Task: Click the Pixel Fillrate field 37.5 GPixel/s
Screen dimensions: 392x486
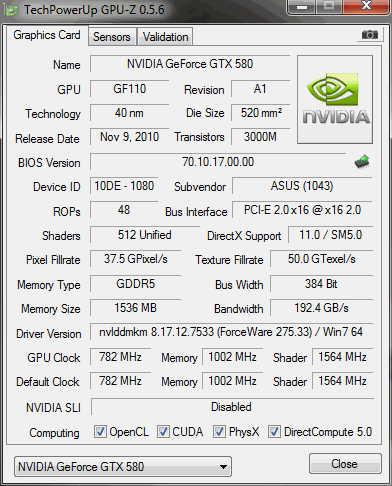Action: click(136, 259)
